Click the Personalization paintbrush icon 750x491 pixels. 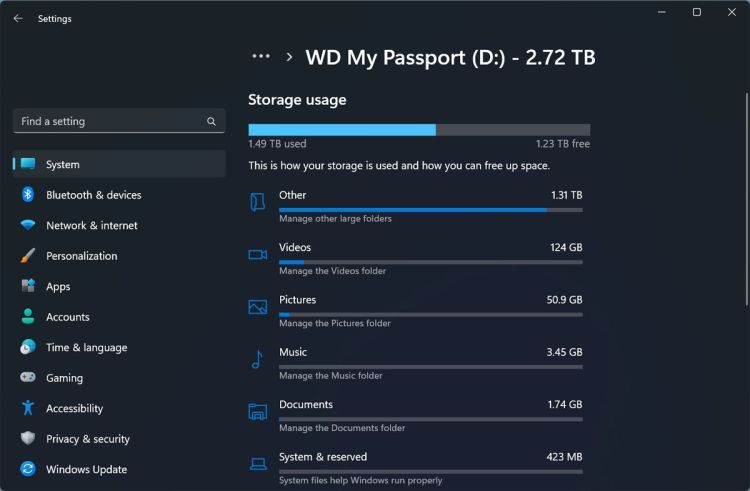[x=28, y=256]
